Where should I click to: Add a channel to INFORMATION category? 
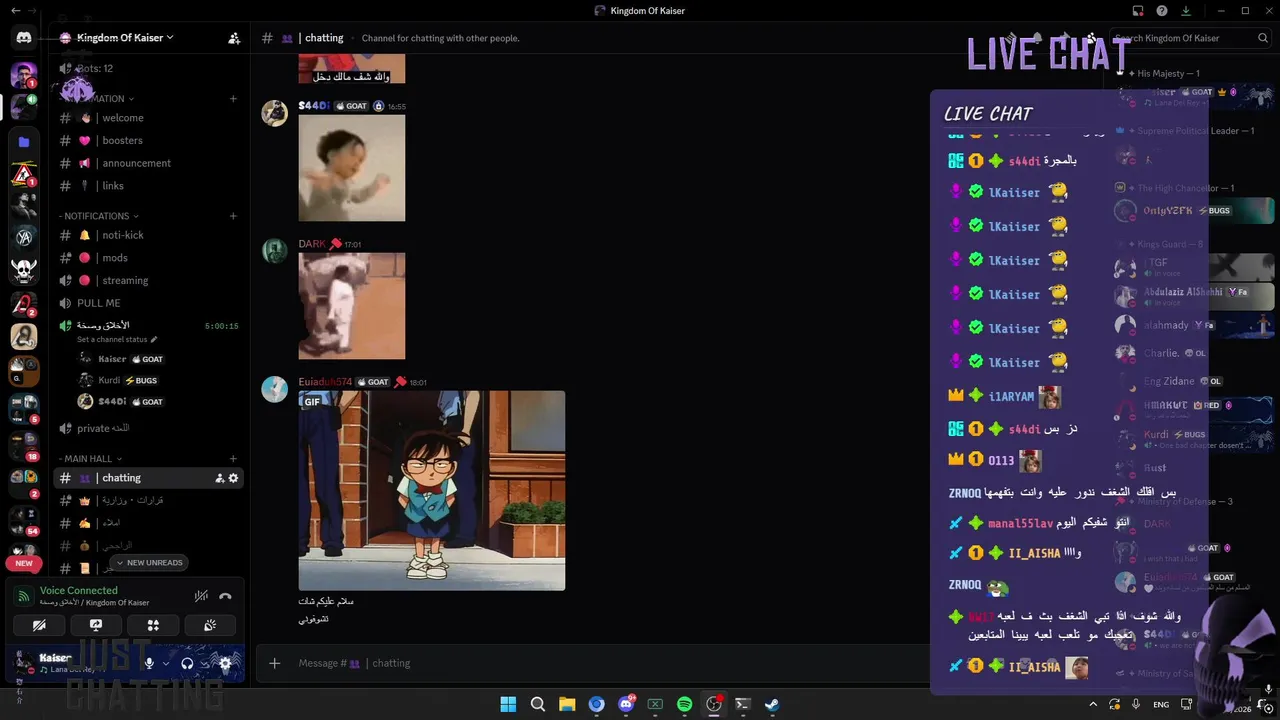coord(233,99)
